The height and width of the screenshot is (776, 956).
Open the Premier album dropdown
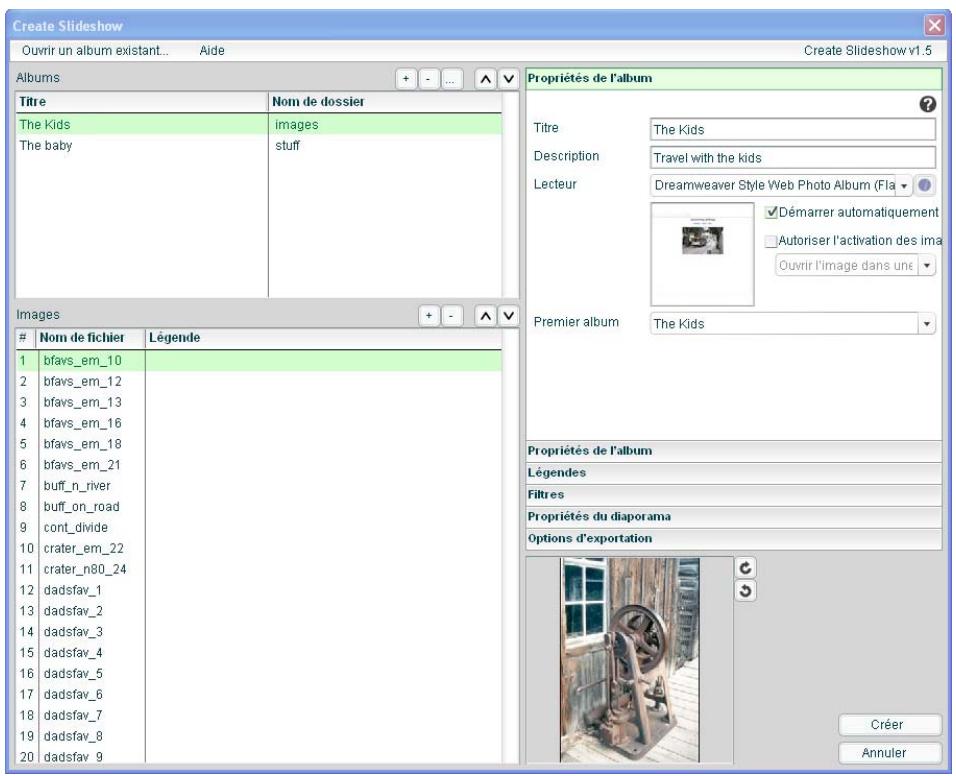(x=927, y=324)
